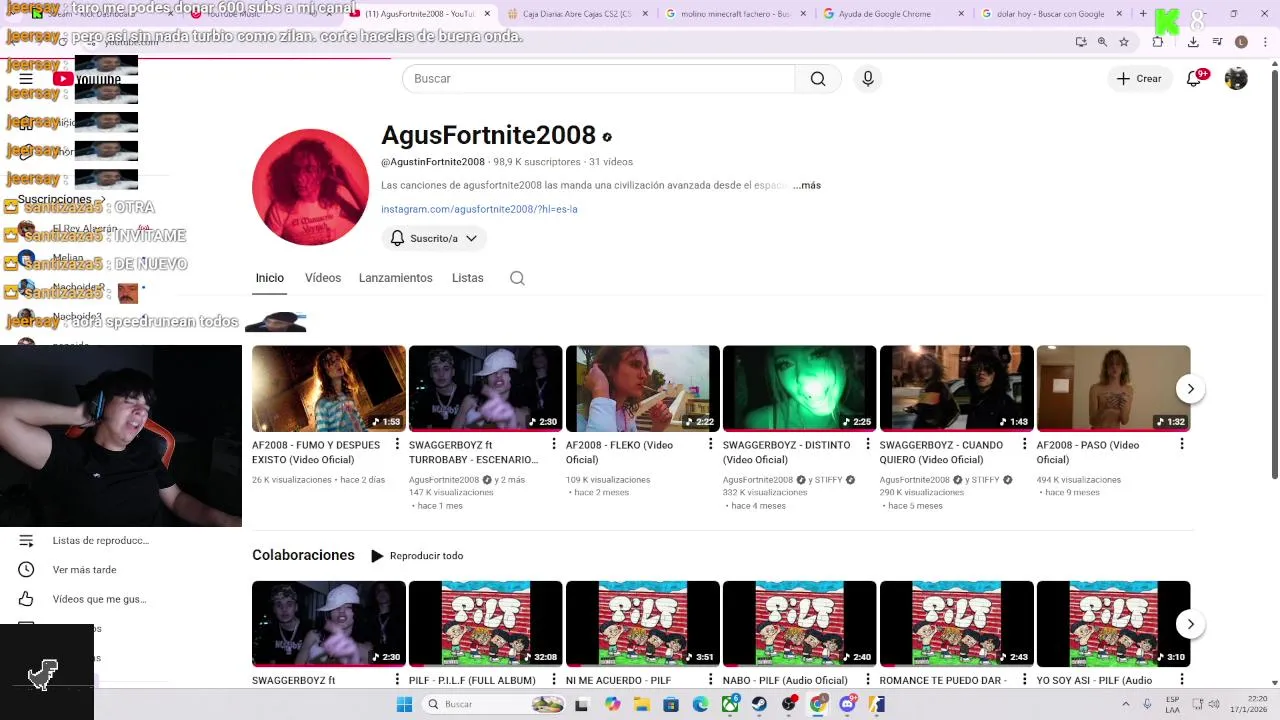
Task: Open options menu for AF2008 FLEKO video
Action: pos(711,444)
